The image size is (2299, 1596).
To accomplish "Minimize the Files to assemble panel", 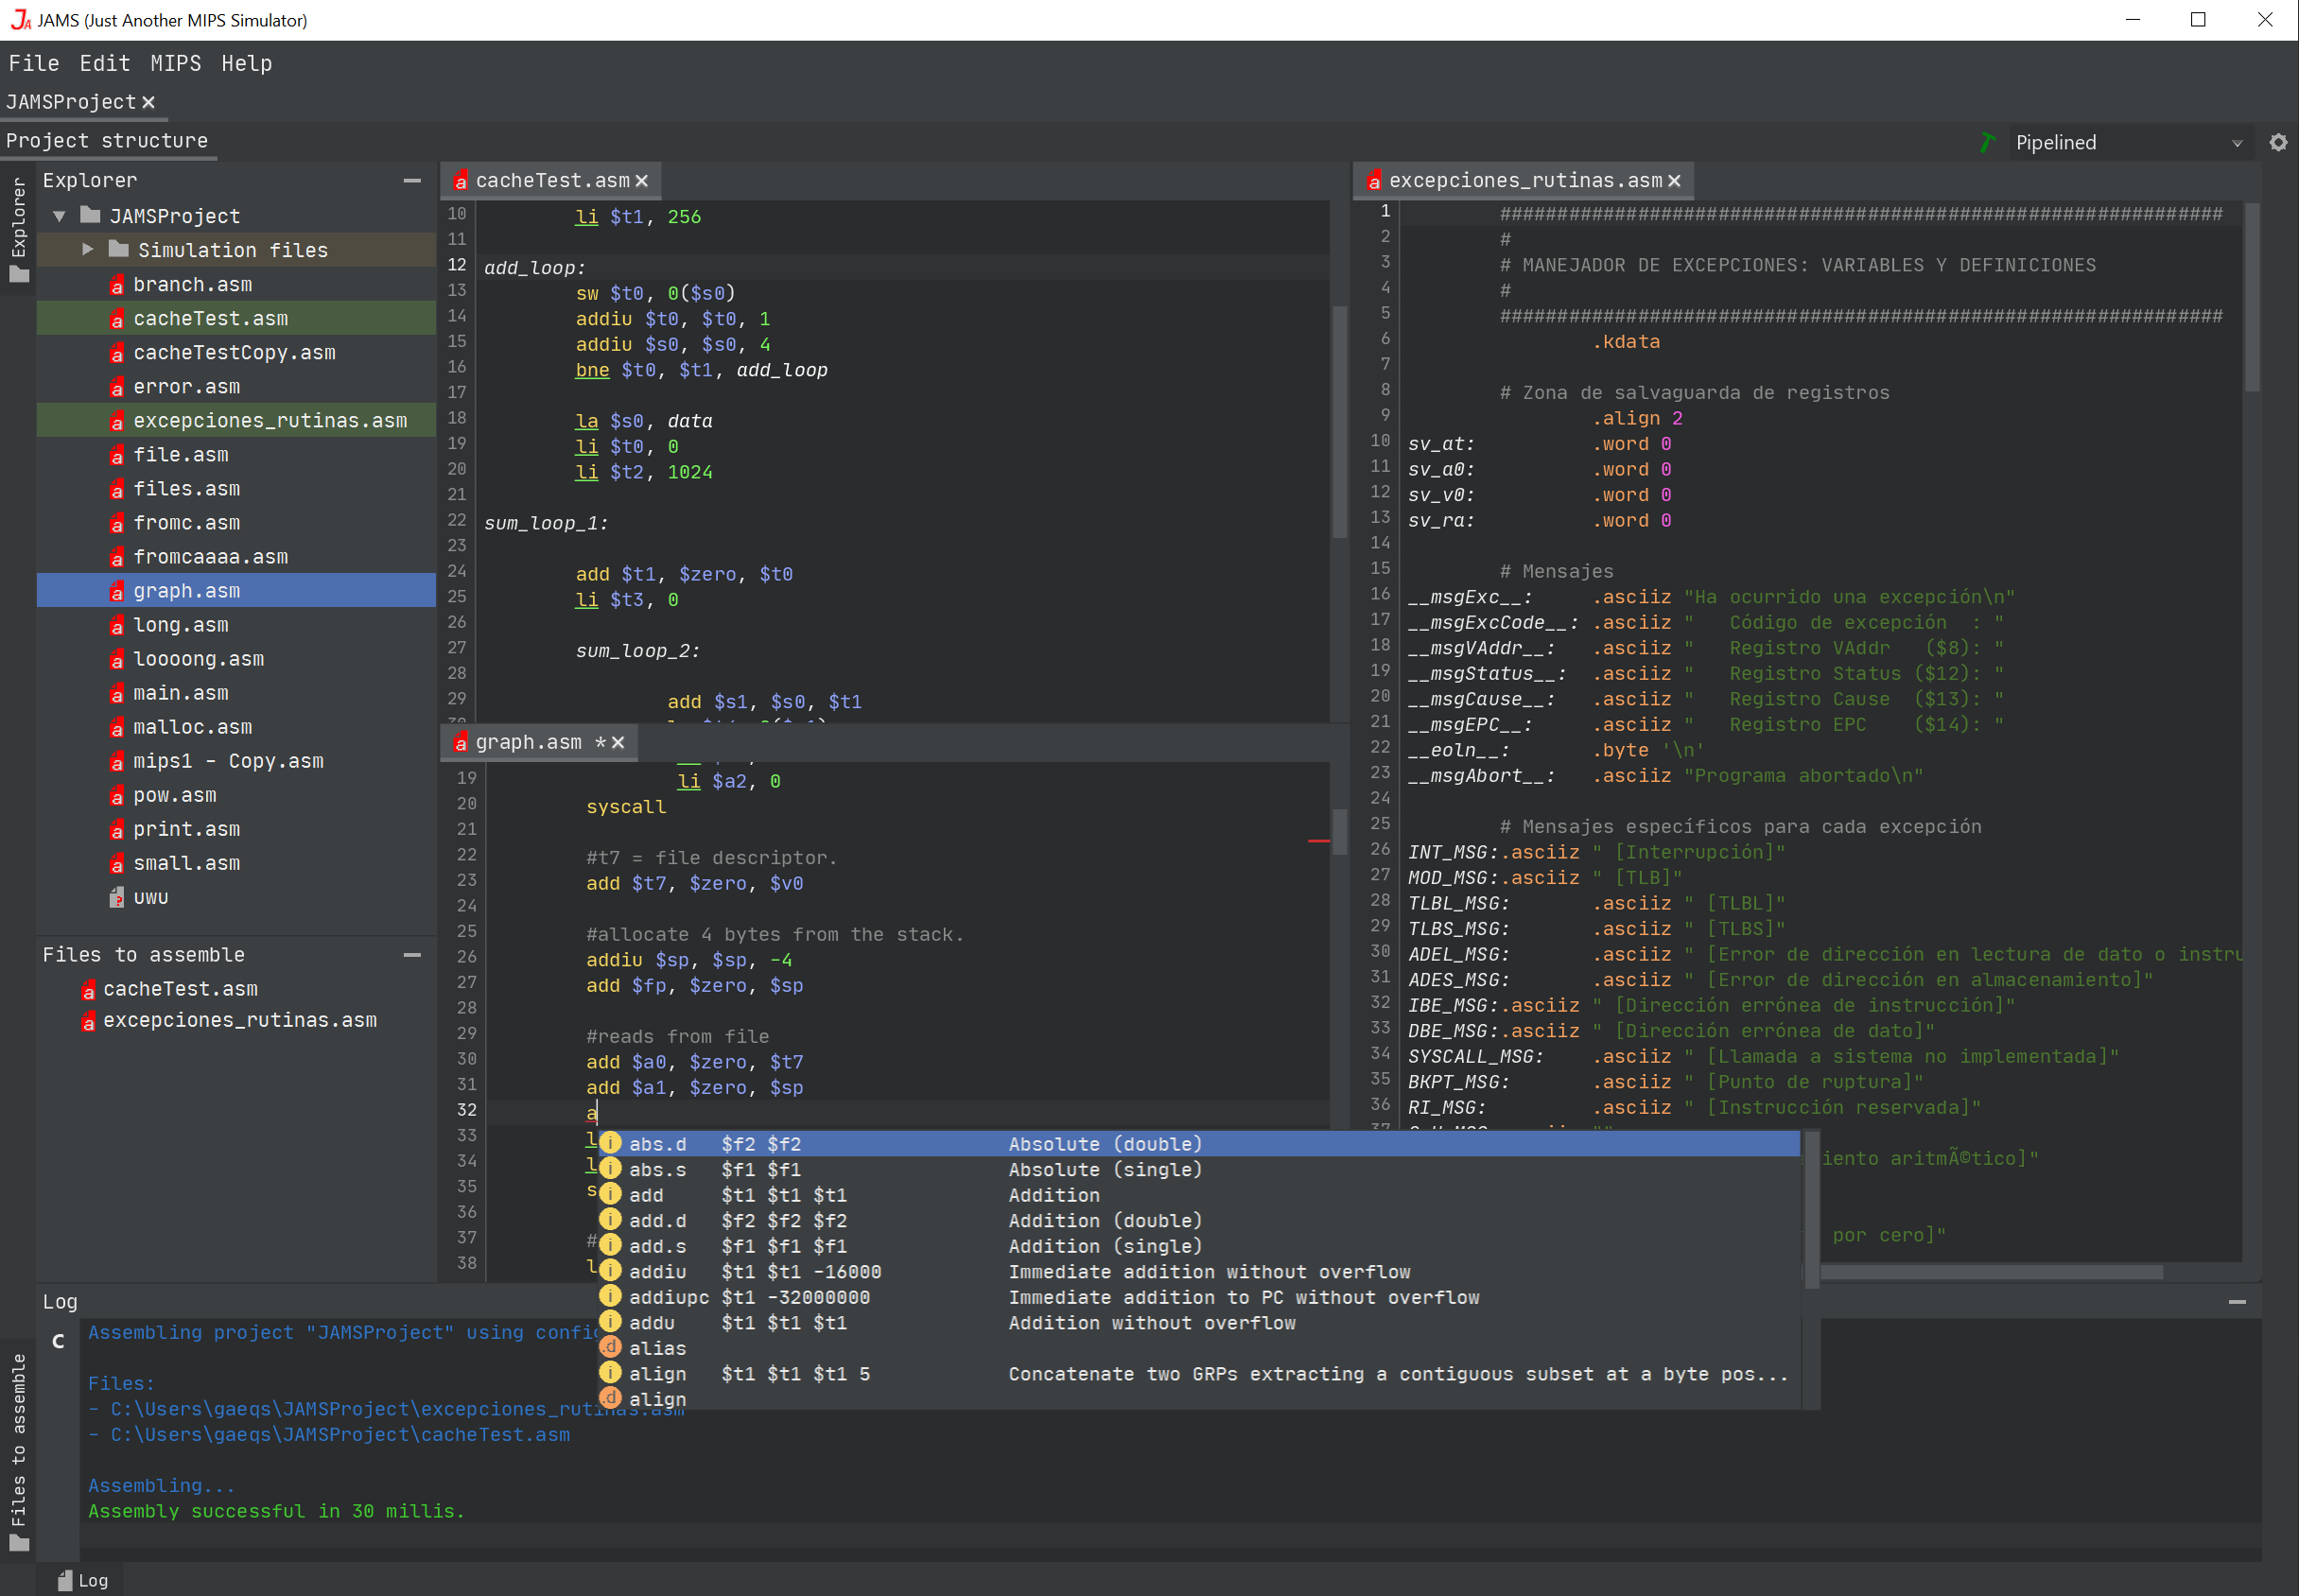I will point(411,955).
